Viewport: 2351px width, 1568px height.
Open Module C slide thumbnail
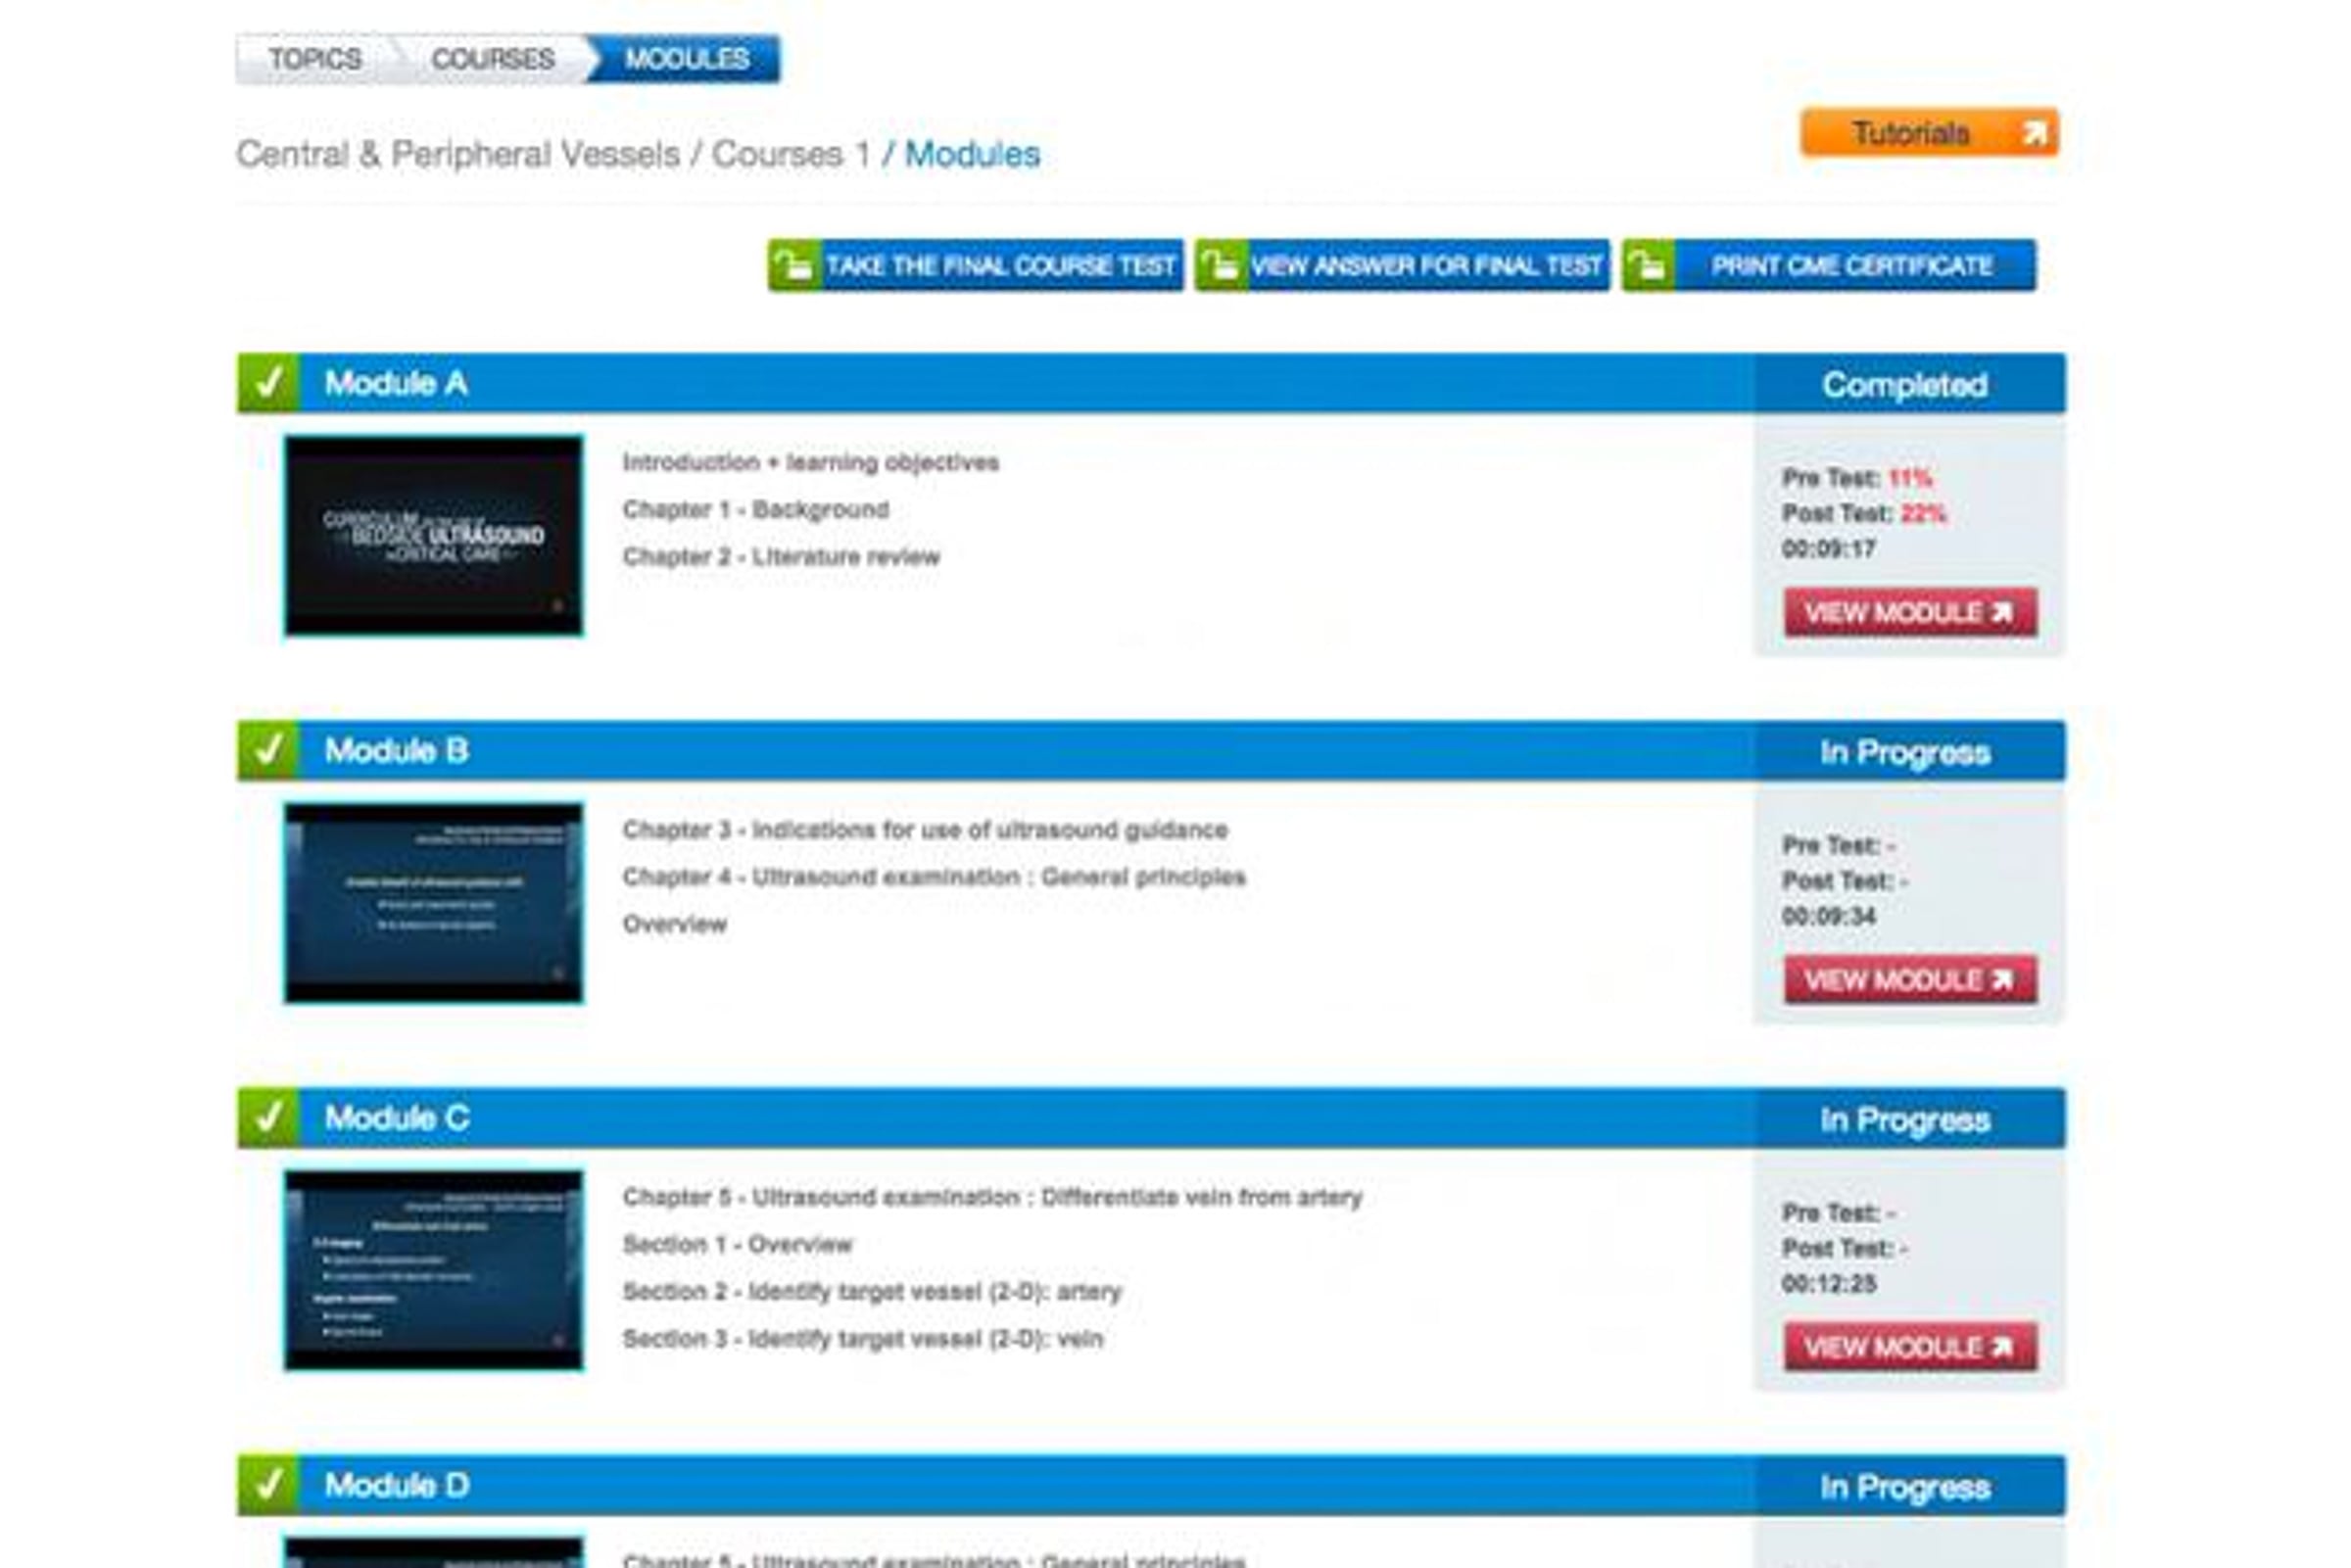[x=433, y=1270]
